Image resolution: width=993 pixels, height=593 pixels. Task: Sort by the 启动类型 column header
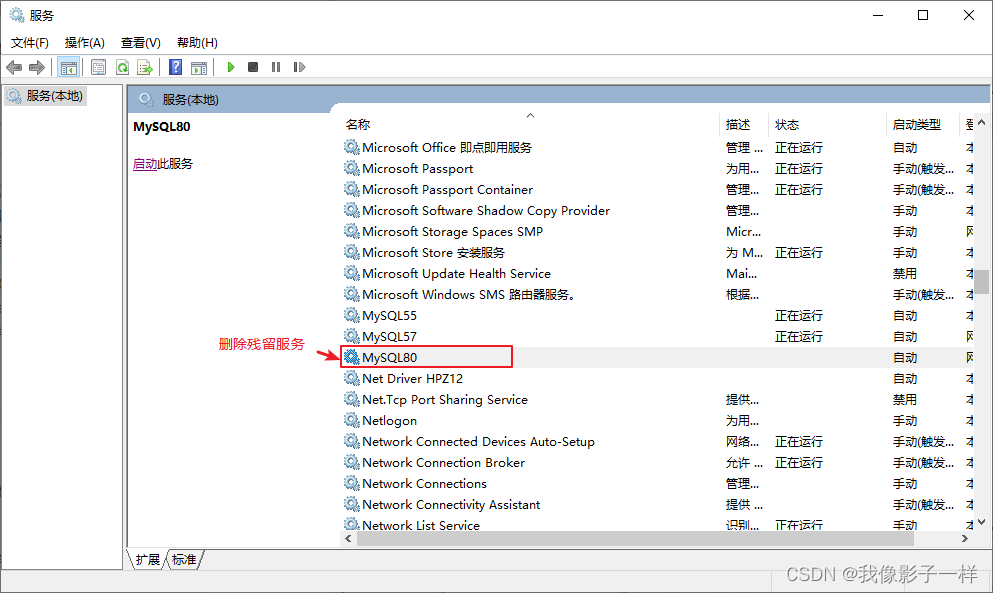(x=922, y=125)
